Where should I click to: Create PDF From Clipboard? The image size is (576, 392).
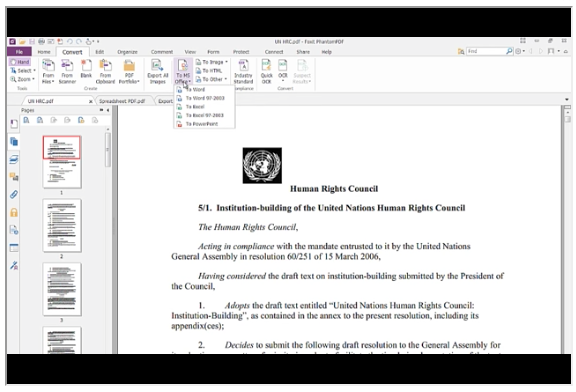pos(105,71)
